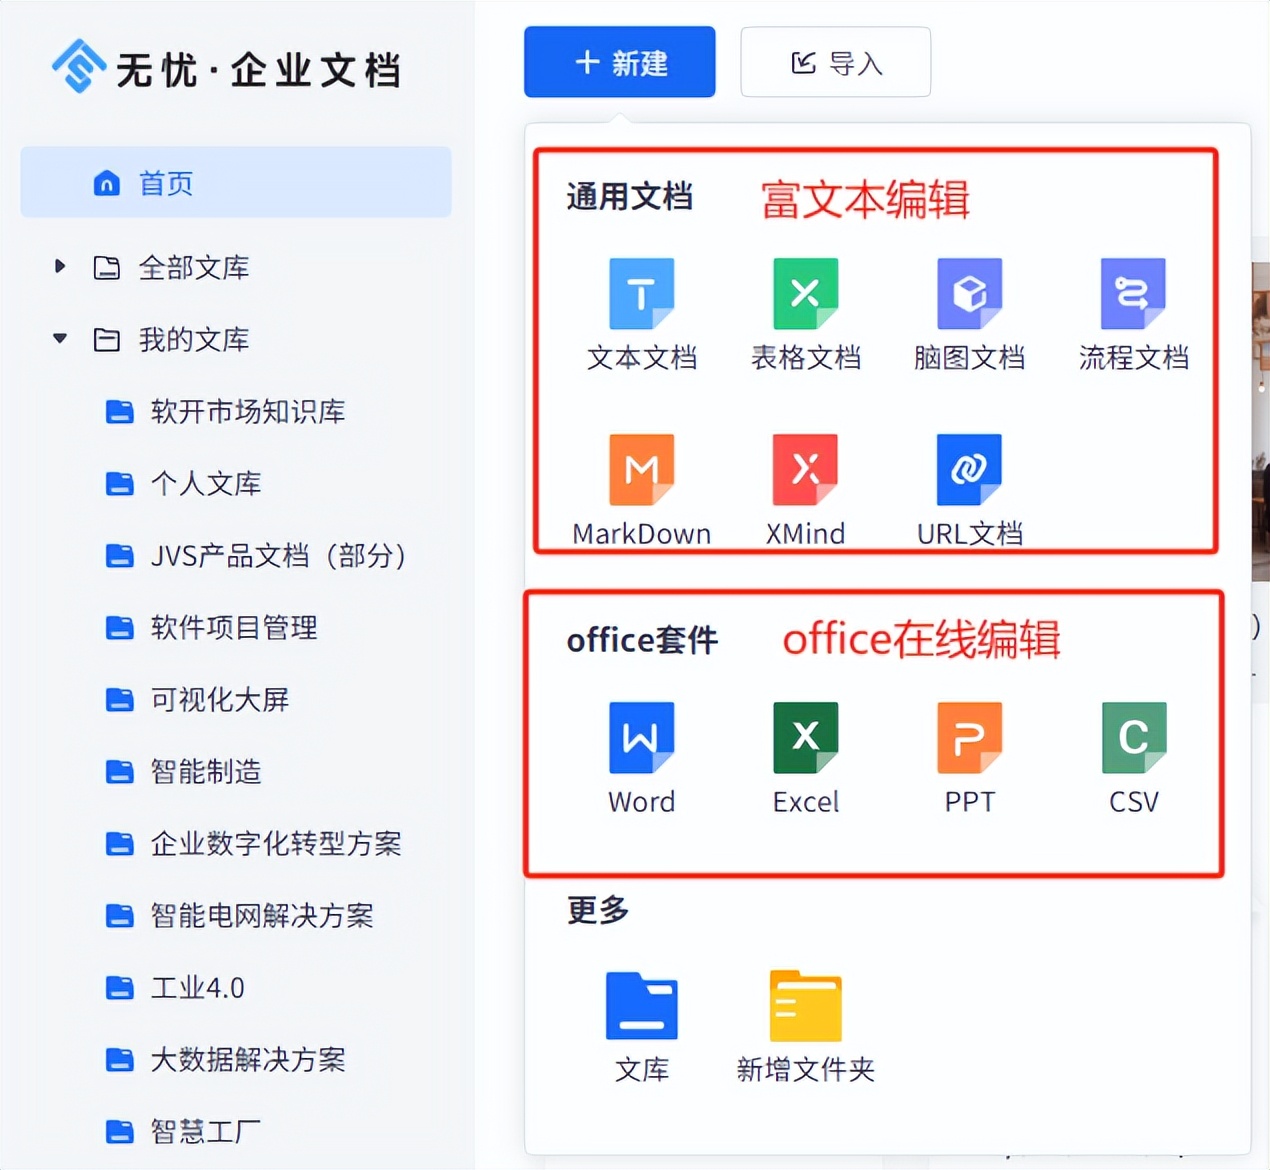Click the 通用文档 section heading
Image resolution: width=1270 pixels, height=1170 pixels.
[630, 197]
